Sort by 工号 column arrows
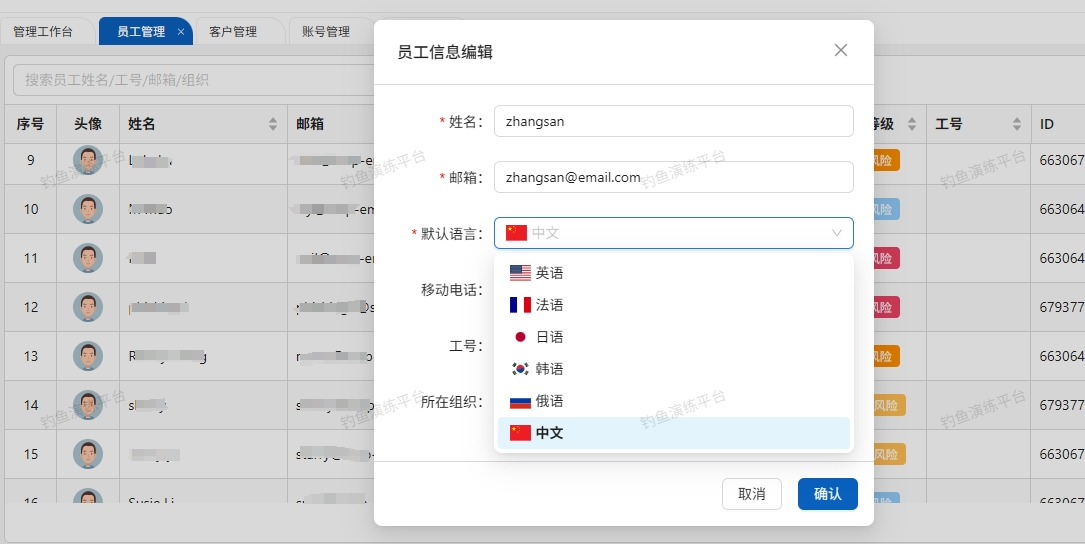Viewport: 1085px width, 544px height. pyautogui.click(x=1017, y=125)
